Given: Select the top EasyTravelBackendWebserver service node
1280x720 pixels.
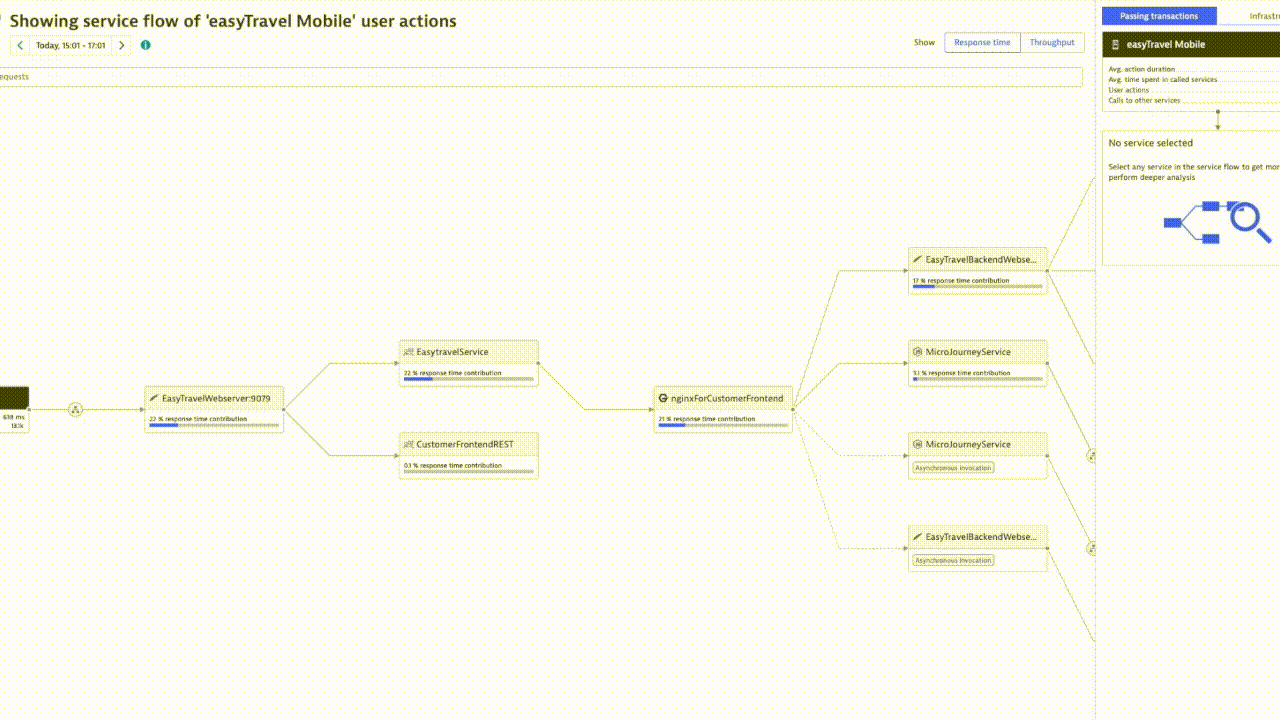Looking at the screenshot, I should click(x=977, y=260).
